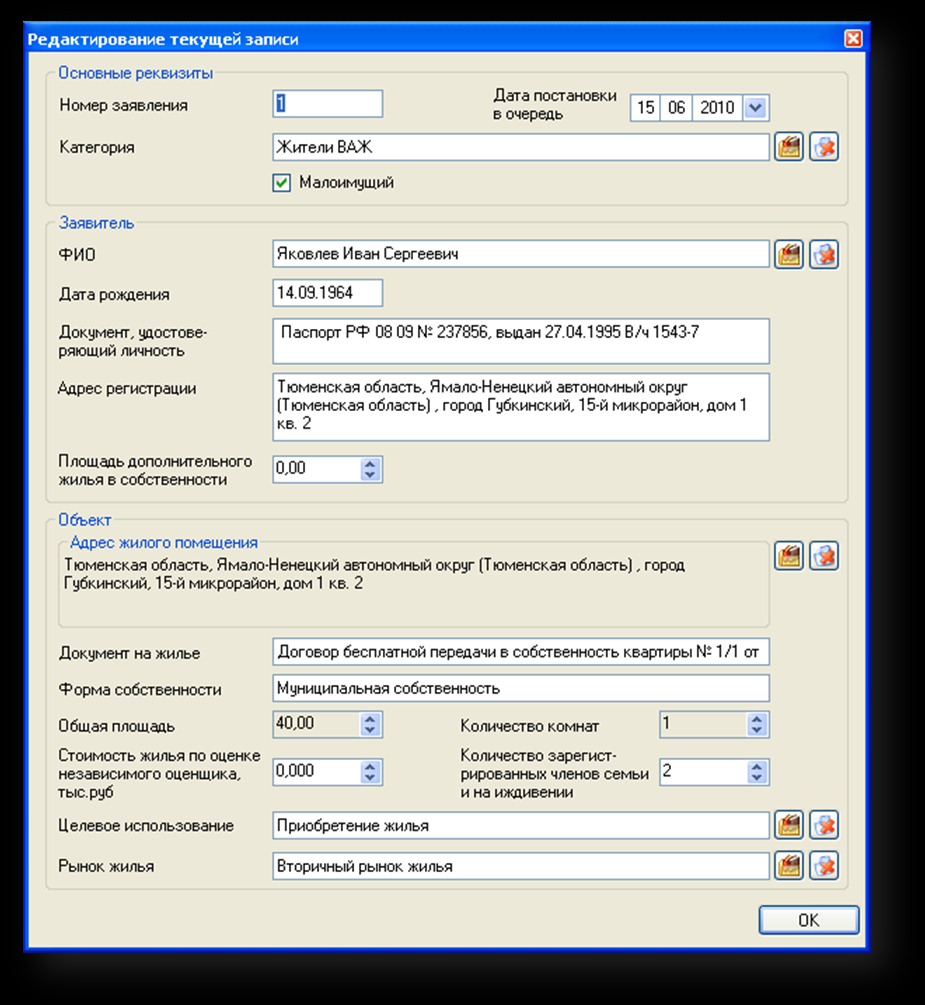Image resolution: width=925 pixels, height=1005 pixels.
Task: Open the category selection list icon
Action: coord(788,147)
